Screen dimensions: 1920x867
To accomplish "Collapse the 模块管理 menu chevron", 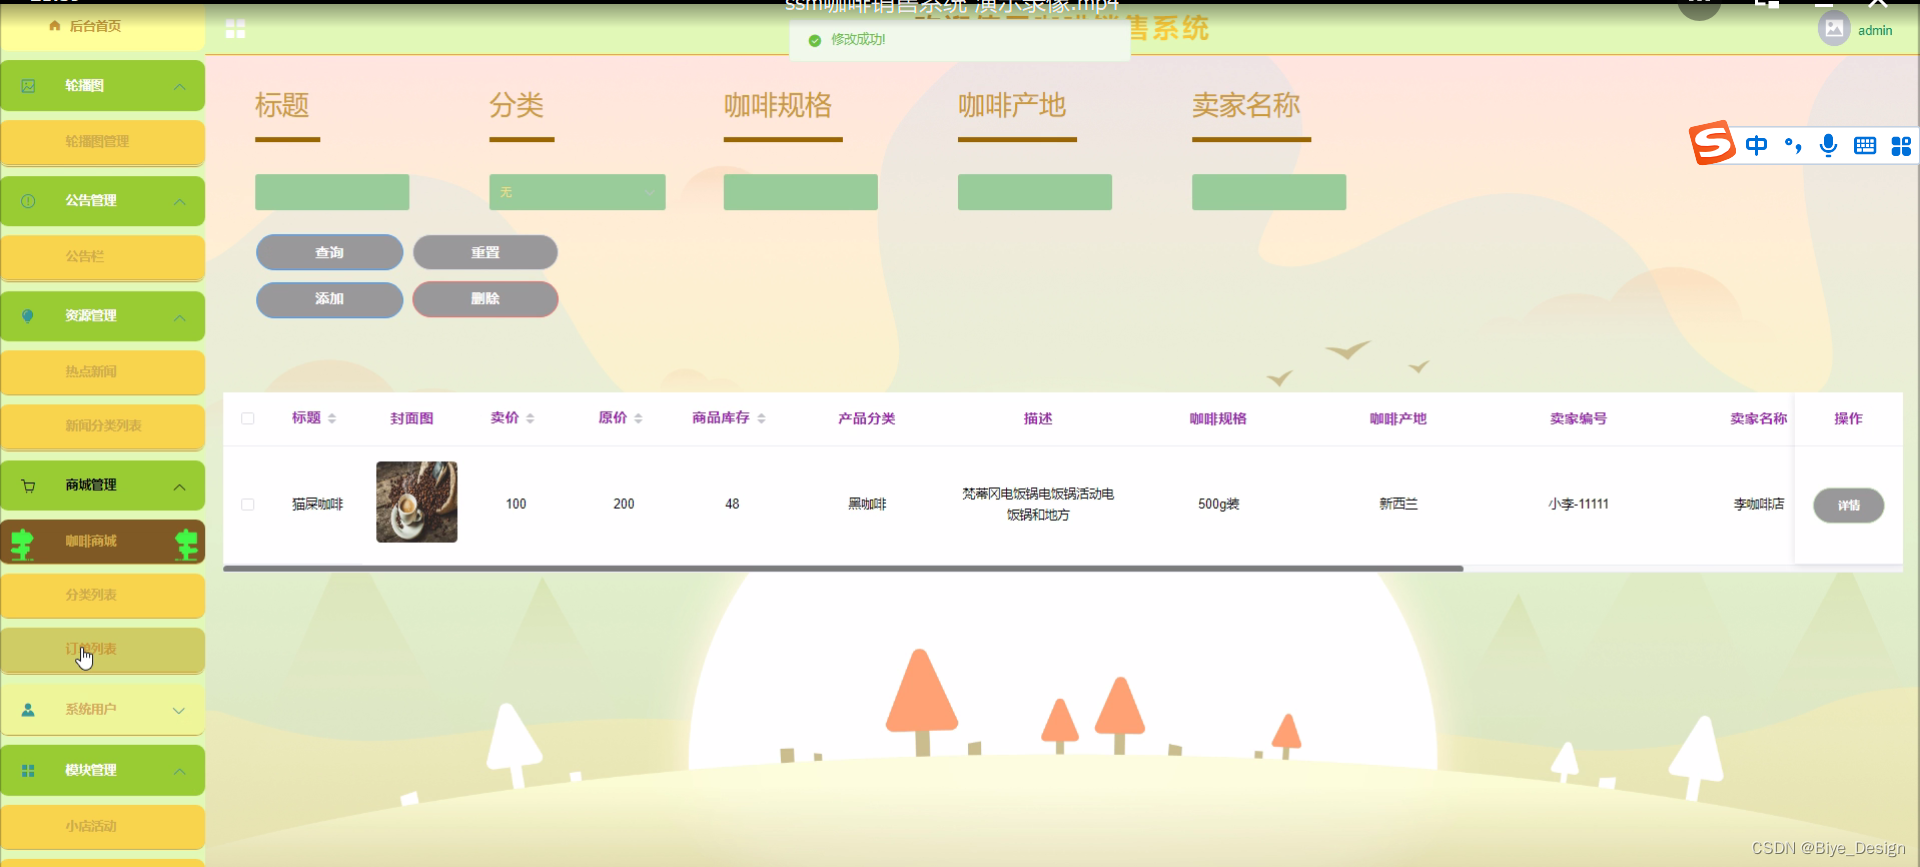I will pyautogui.click(x=180, y=772).
